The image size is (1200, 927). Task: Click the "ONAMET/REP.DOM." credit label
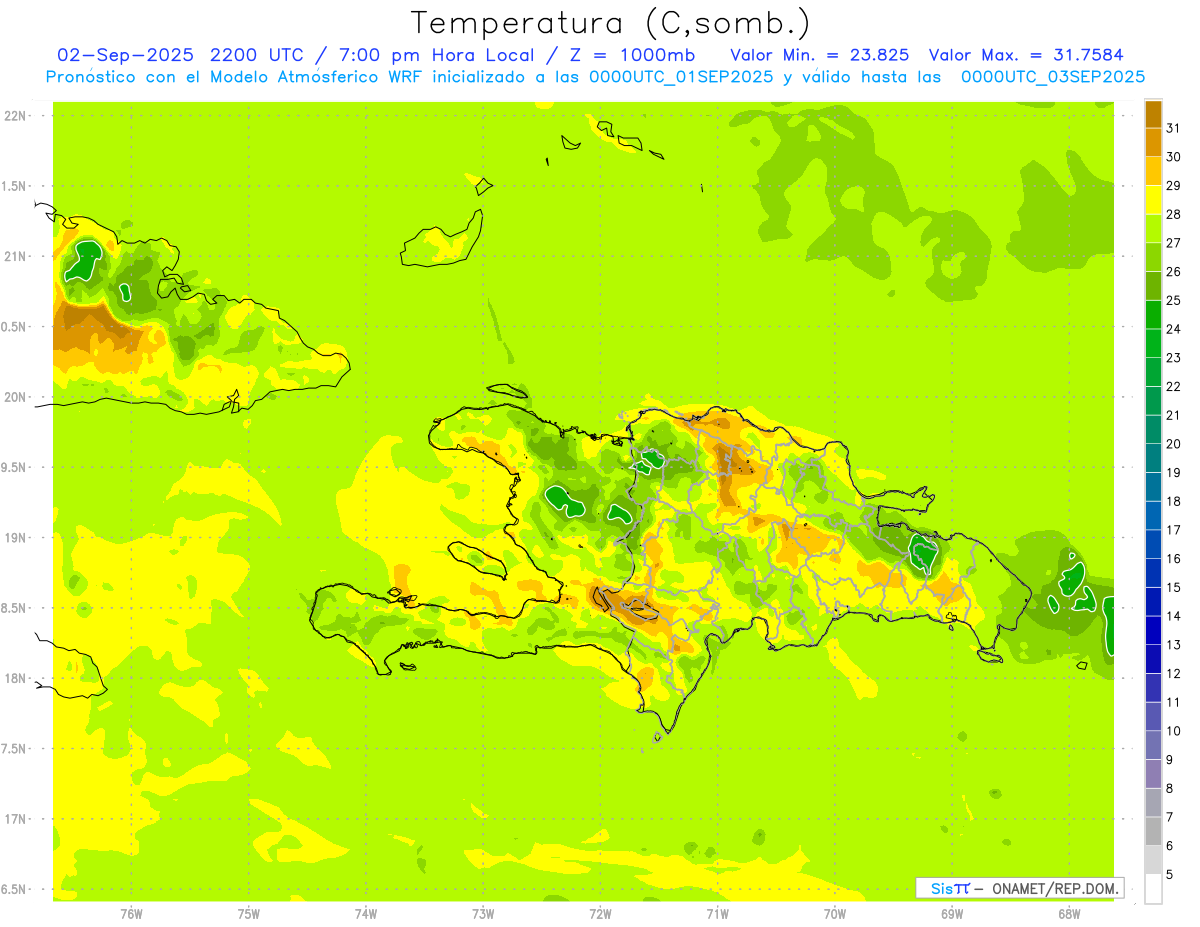click(x=1054, y=888)
